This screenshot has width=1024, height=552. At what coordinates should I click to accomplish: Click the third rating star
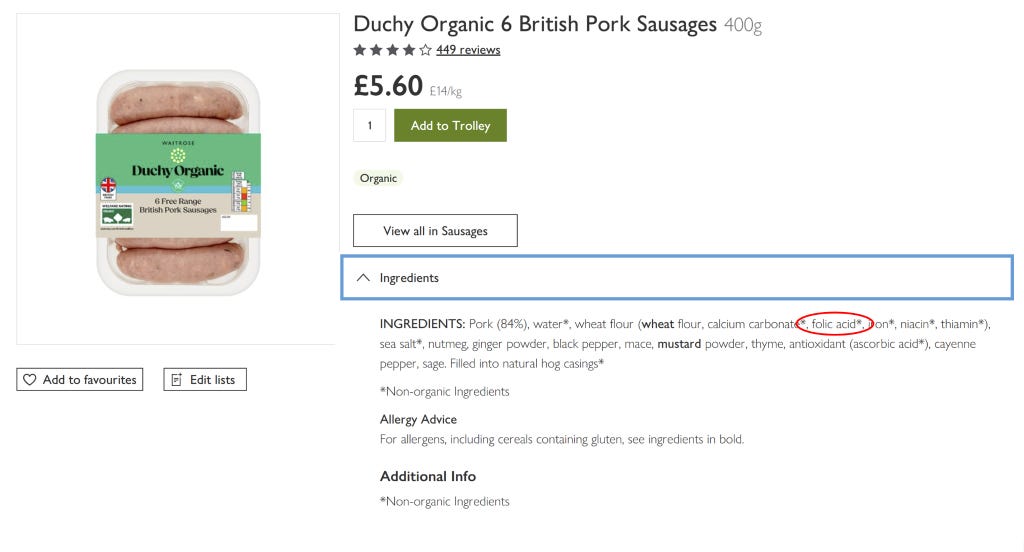(x=392, y=50)
